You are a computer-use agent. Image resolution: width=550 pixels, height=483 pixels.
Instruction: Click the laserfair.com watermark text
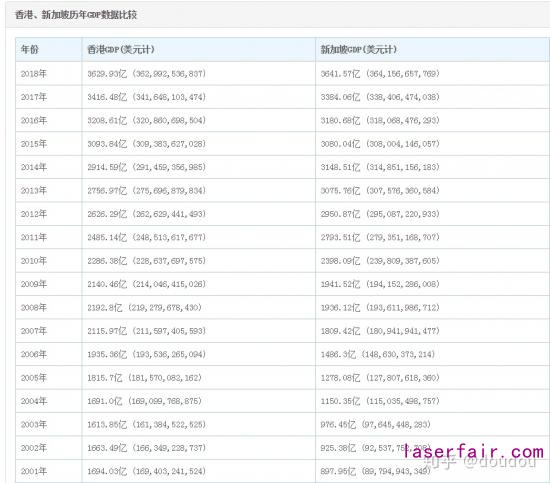pos(473,451)
